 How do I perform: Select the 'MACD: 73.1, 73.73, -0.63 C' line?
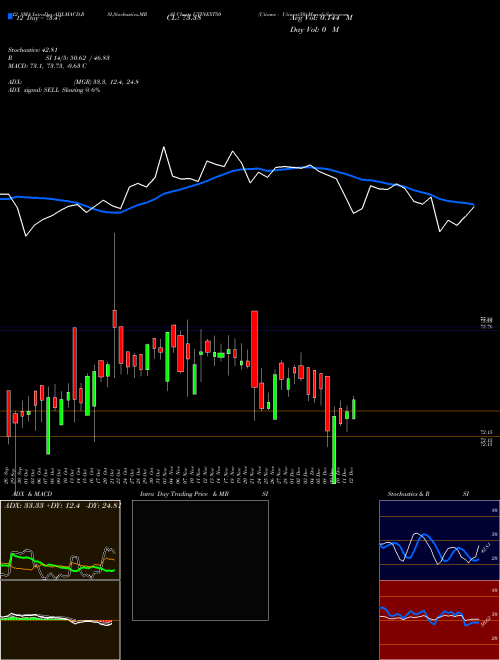click(47, 66)
